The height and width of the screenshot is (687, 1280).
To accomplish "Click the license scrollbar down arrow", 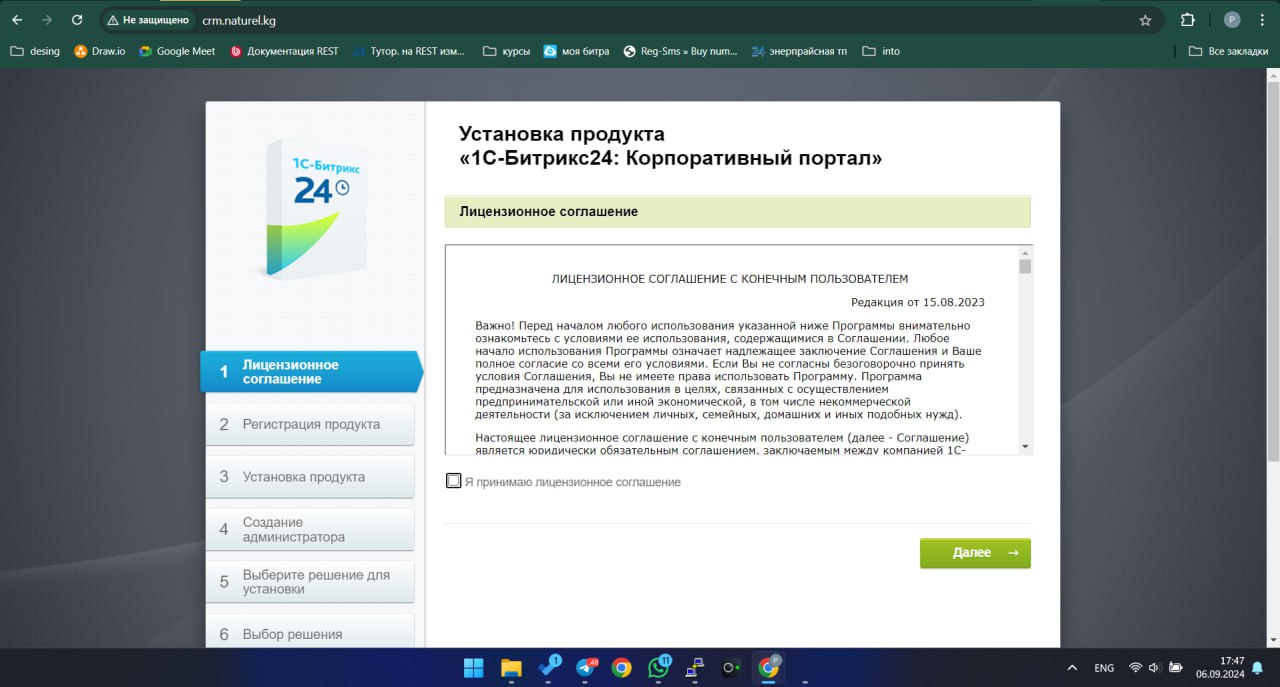I will click(x=1025, y=445).
